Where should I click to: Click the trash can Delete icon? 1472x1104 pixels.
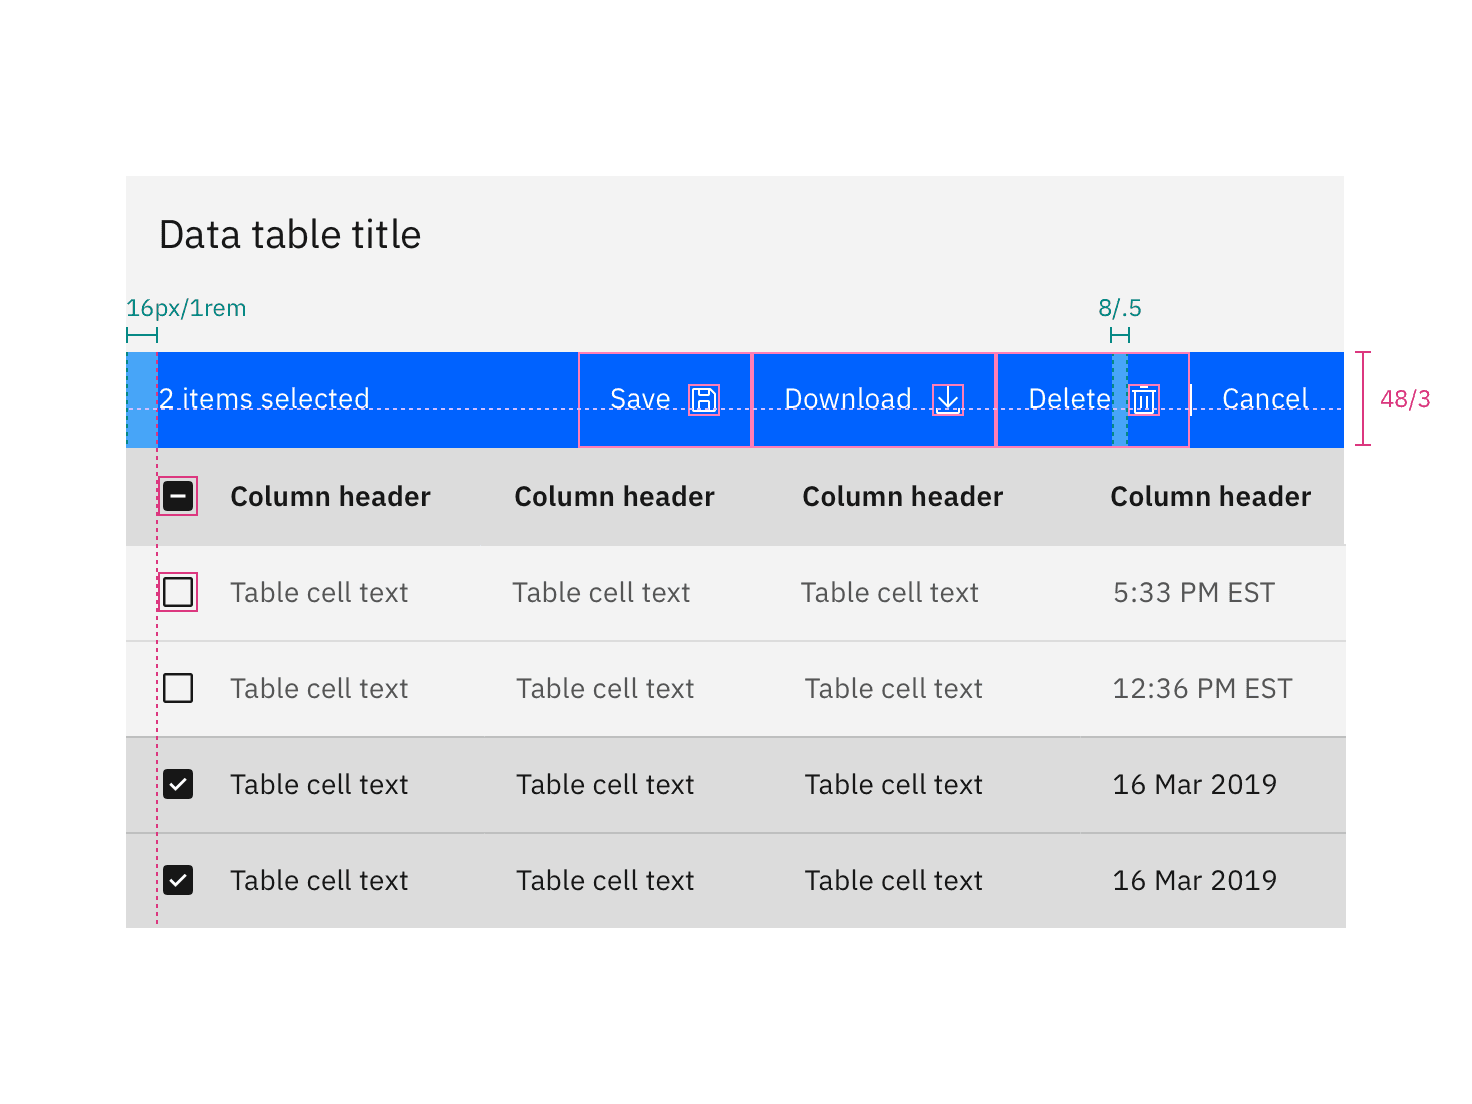(1143, 398)
